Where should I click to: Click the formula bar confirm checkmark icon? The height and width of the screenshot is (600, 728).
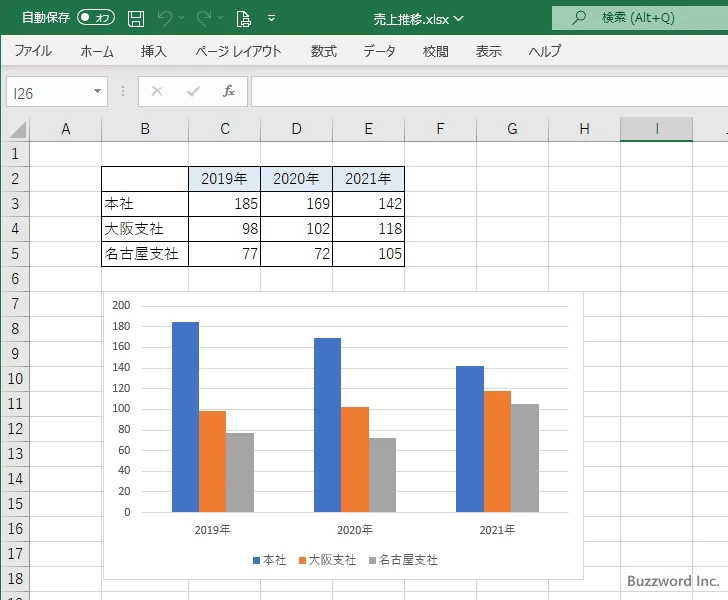tap(193, 91)
